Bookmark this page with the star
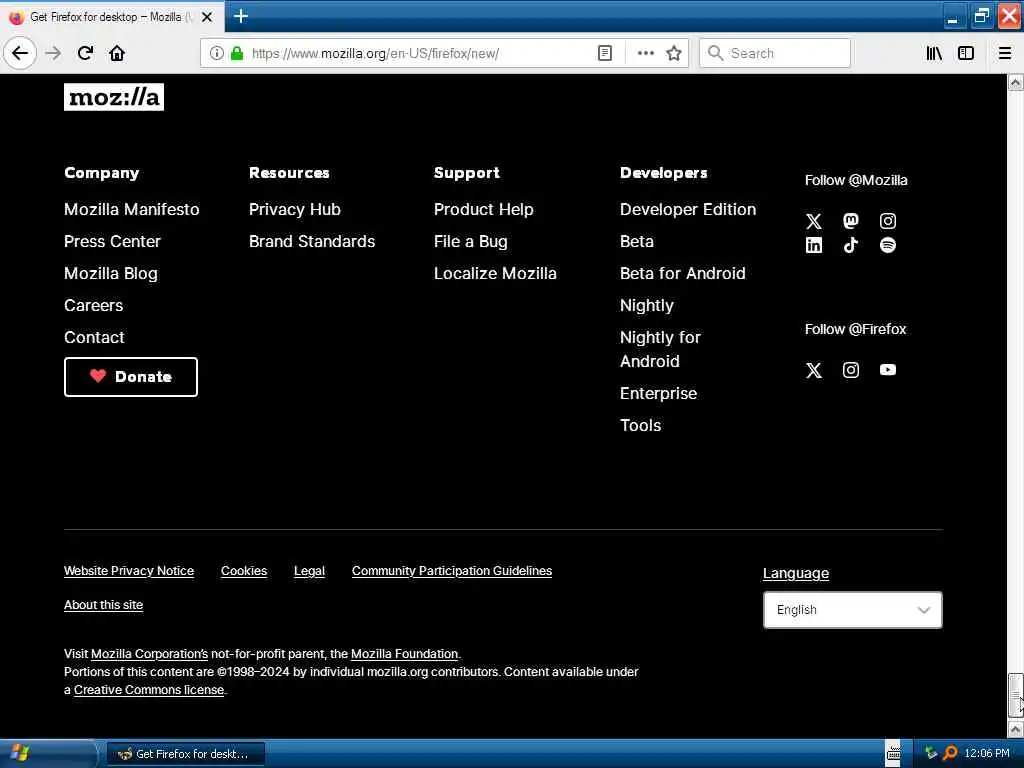1024x768 pixels. pyautogui.click(x=674, y=53)
